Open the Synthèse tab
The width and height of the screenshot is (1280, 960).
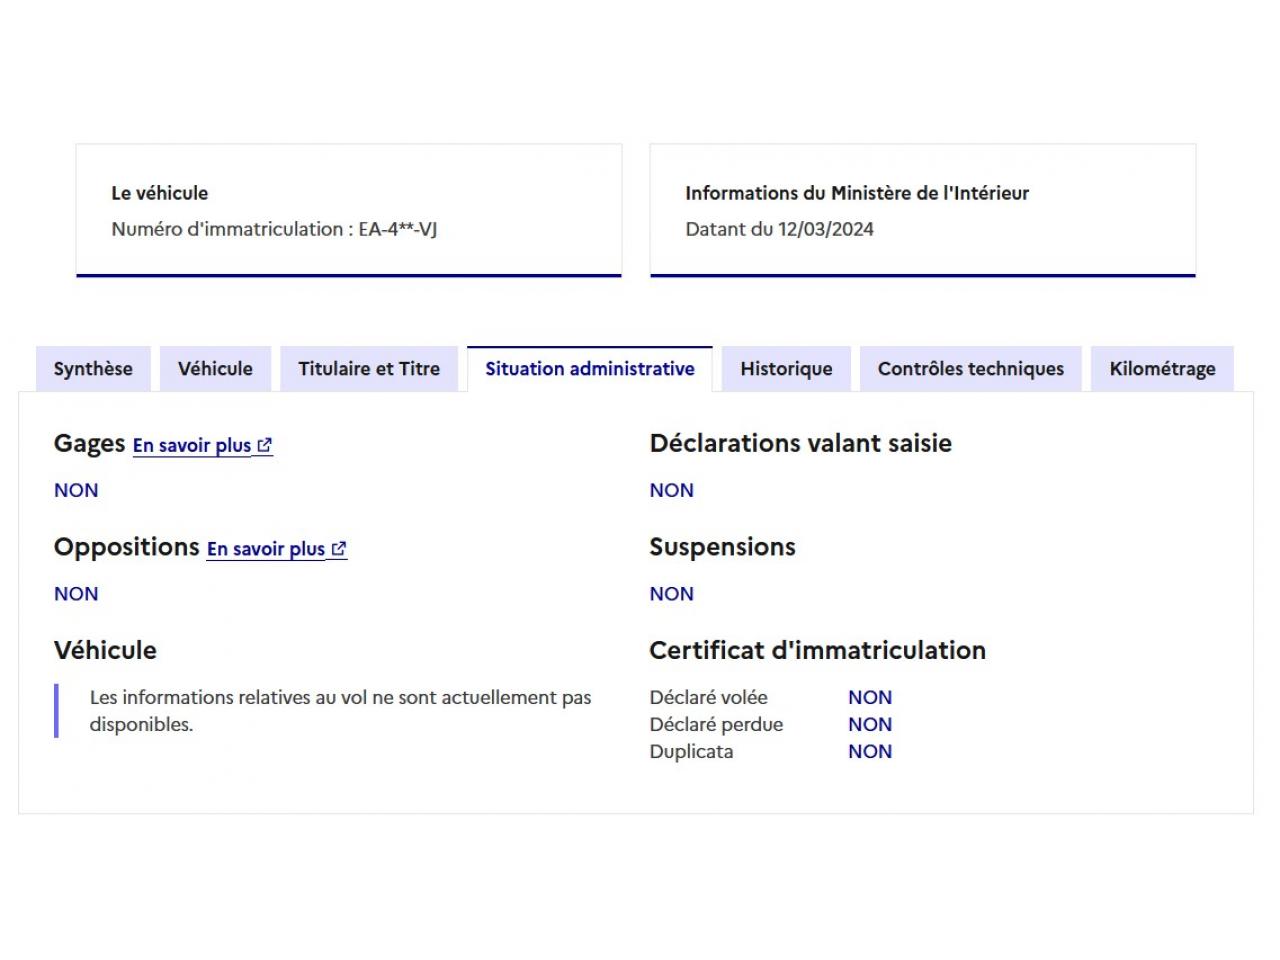coord(93,369)
